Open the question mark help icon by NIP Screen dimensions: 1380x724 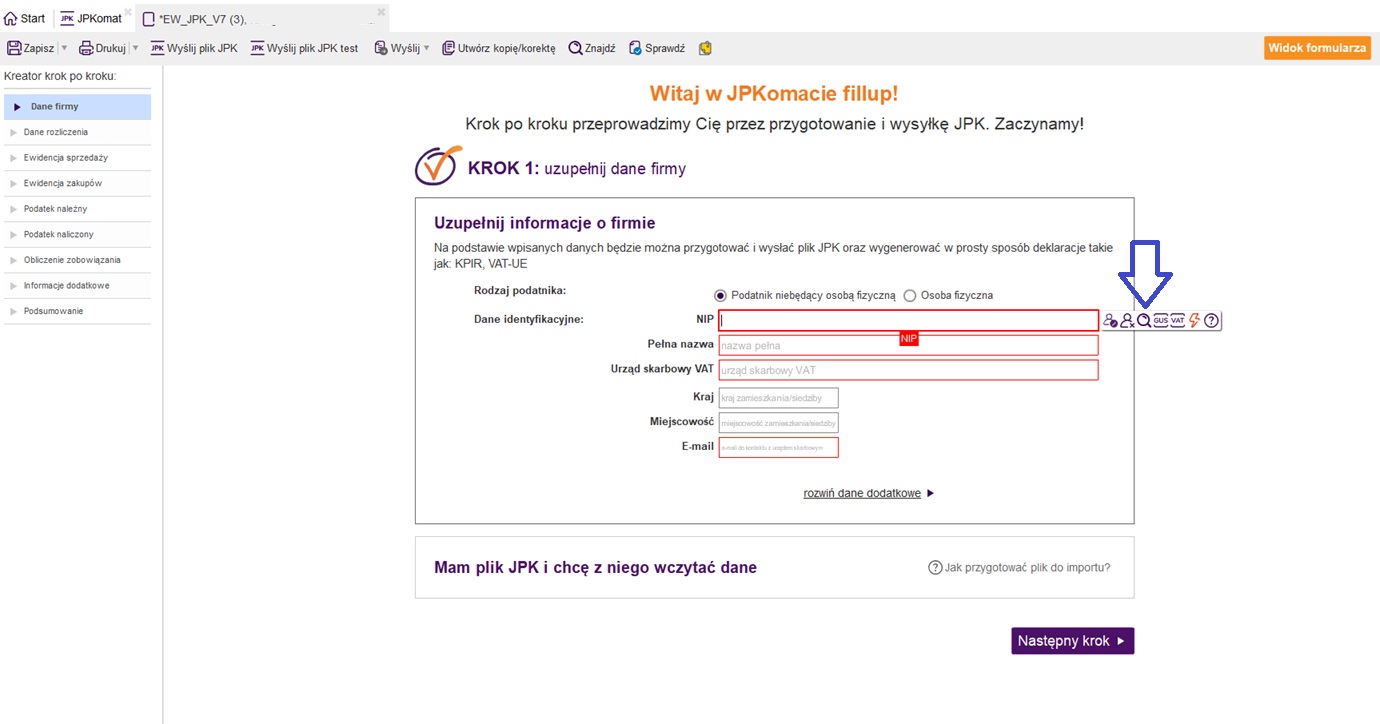tap(1211, 321)
